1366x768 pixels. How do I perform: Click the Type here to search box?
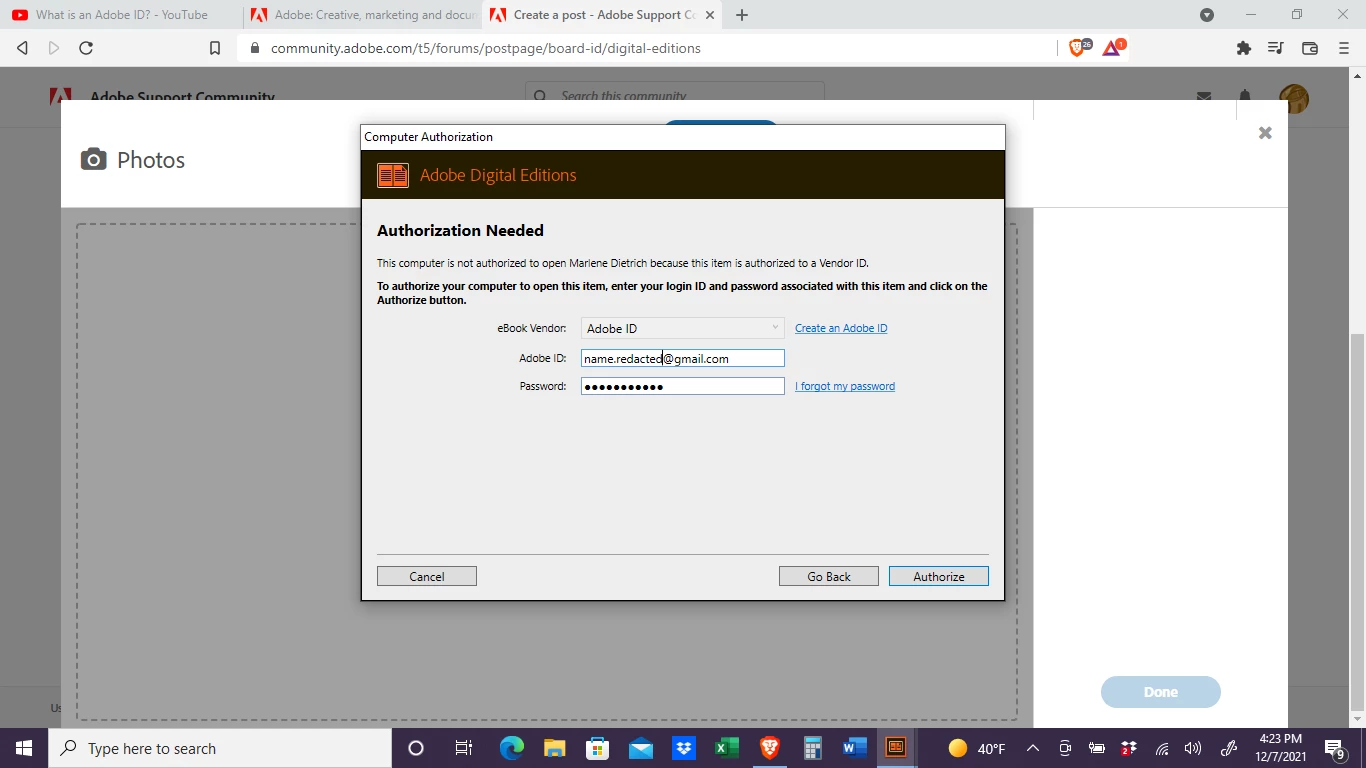click(220, 748)
